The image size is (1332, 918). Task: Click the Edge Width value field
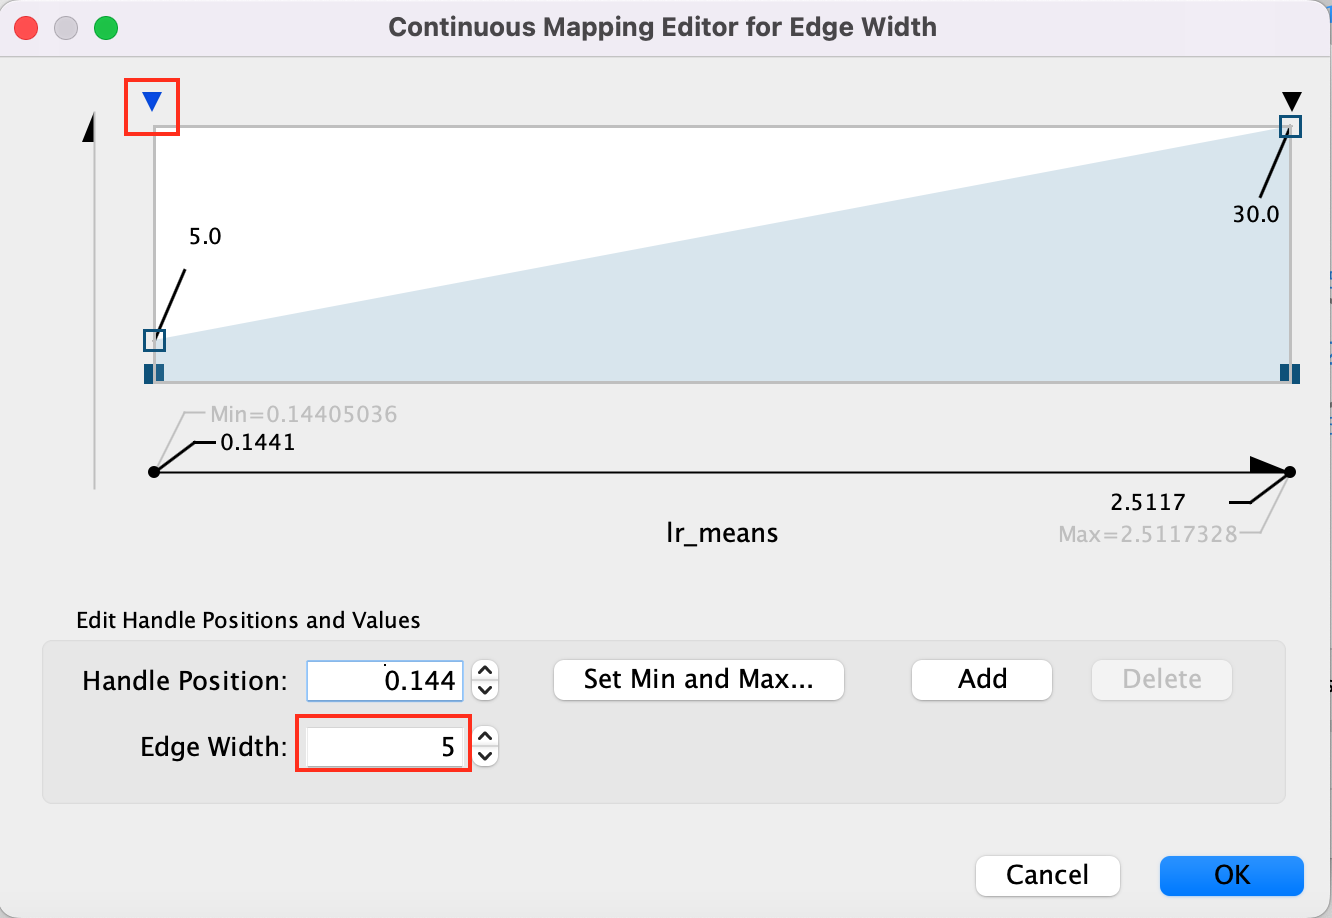[x=384, y=746]
